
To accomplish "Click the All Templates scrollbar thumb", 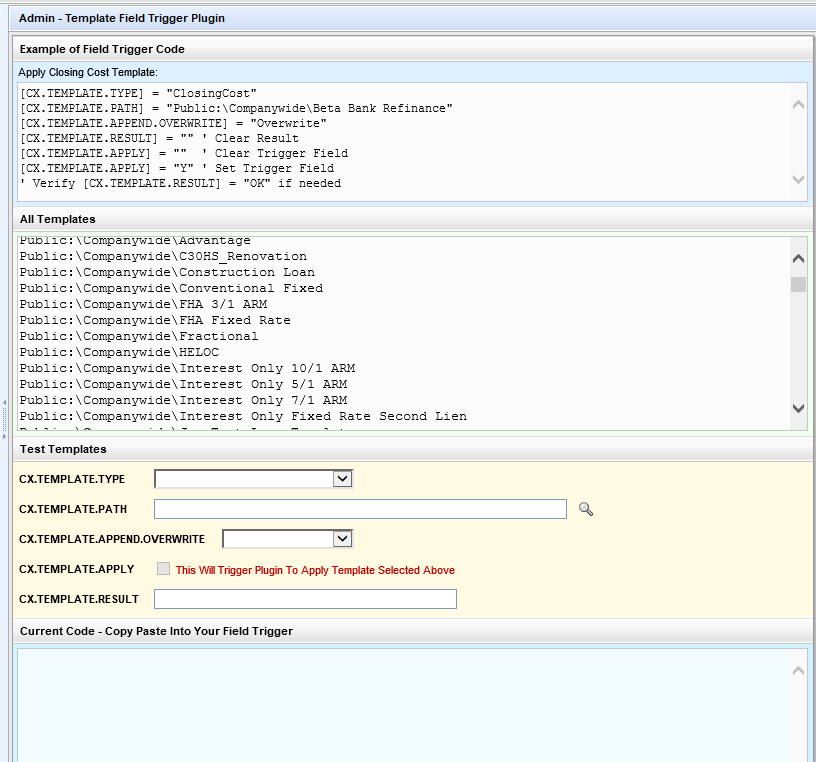I will [x=798, y=284].
